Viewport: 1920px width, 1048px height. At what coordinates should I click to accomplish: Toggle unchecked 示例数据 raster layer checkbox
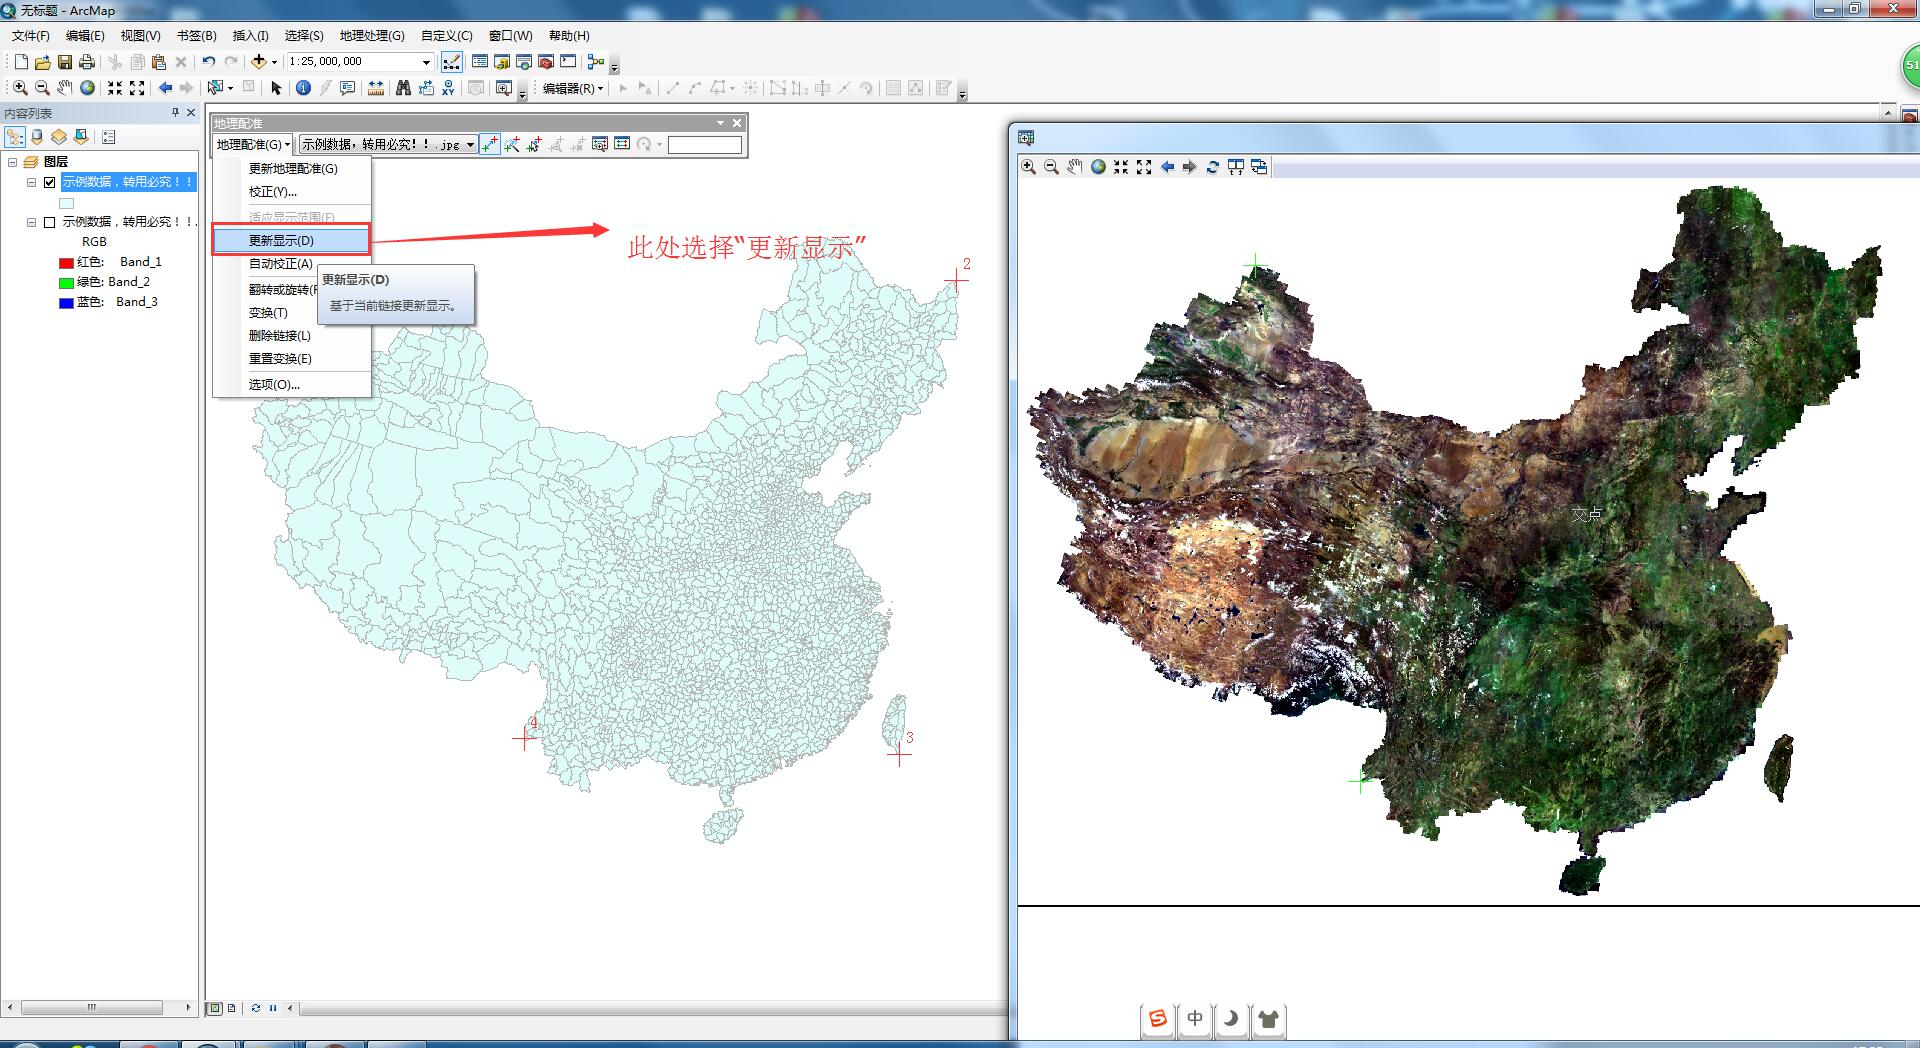click(x=50, y=222)
